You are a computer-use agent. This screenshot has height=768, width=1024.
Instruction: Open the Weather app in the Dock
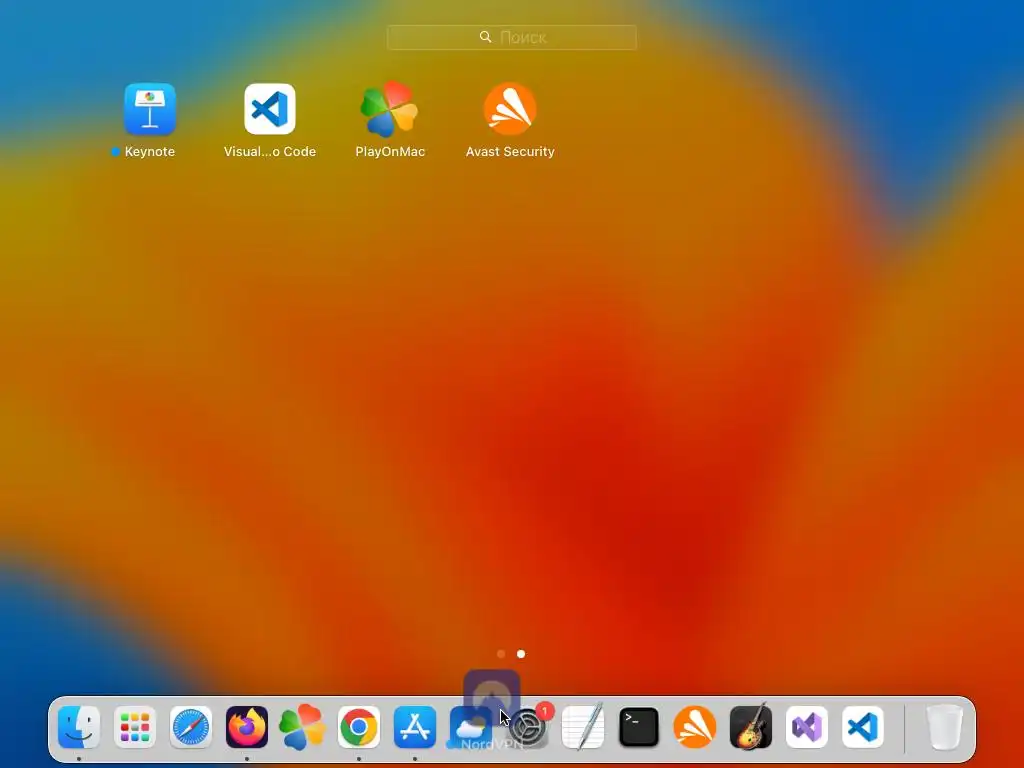click(x=469, y=727)
